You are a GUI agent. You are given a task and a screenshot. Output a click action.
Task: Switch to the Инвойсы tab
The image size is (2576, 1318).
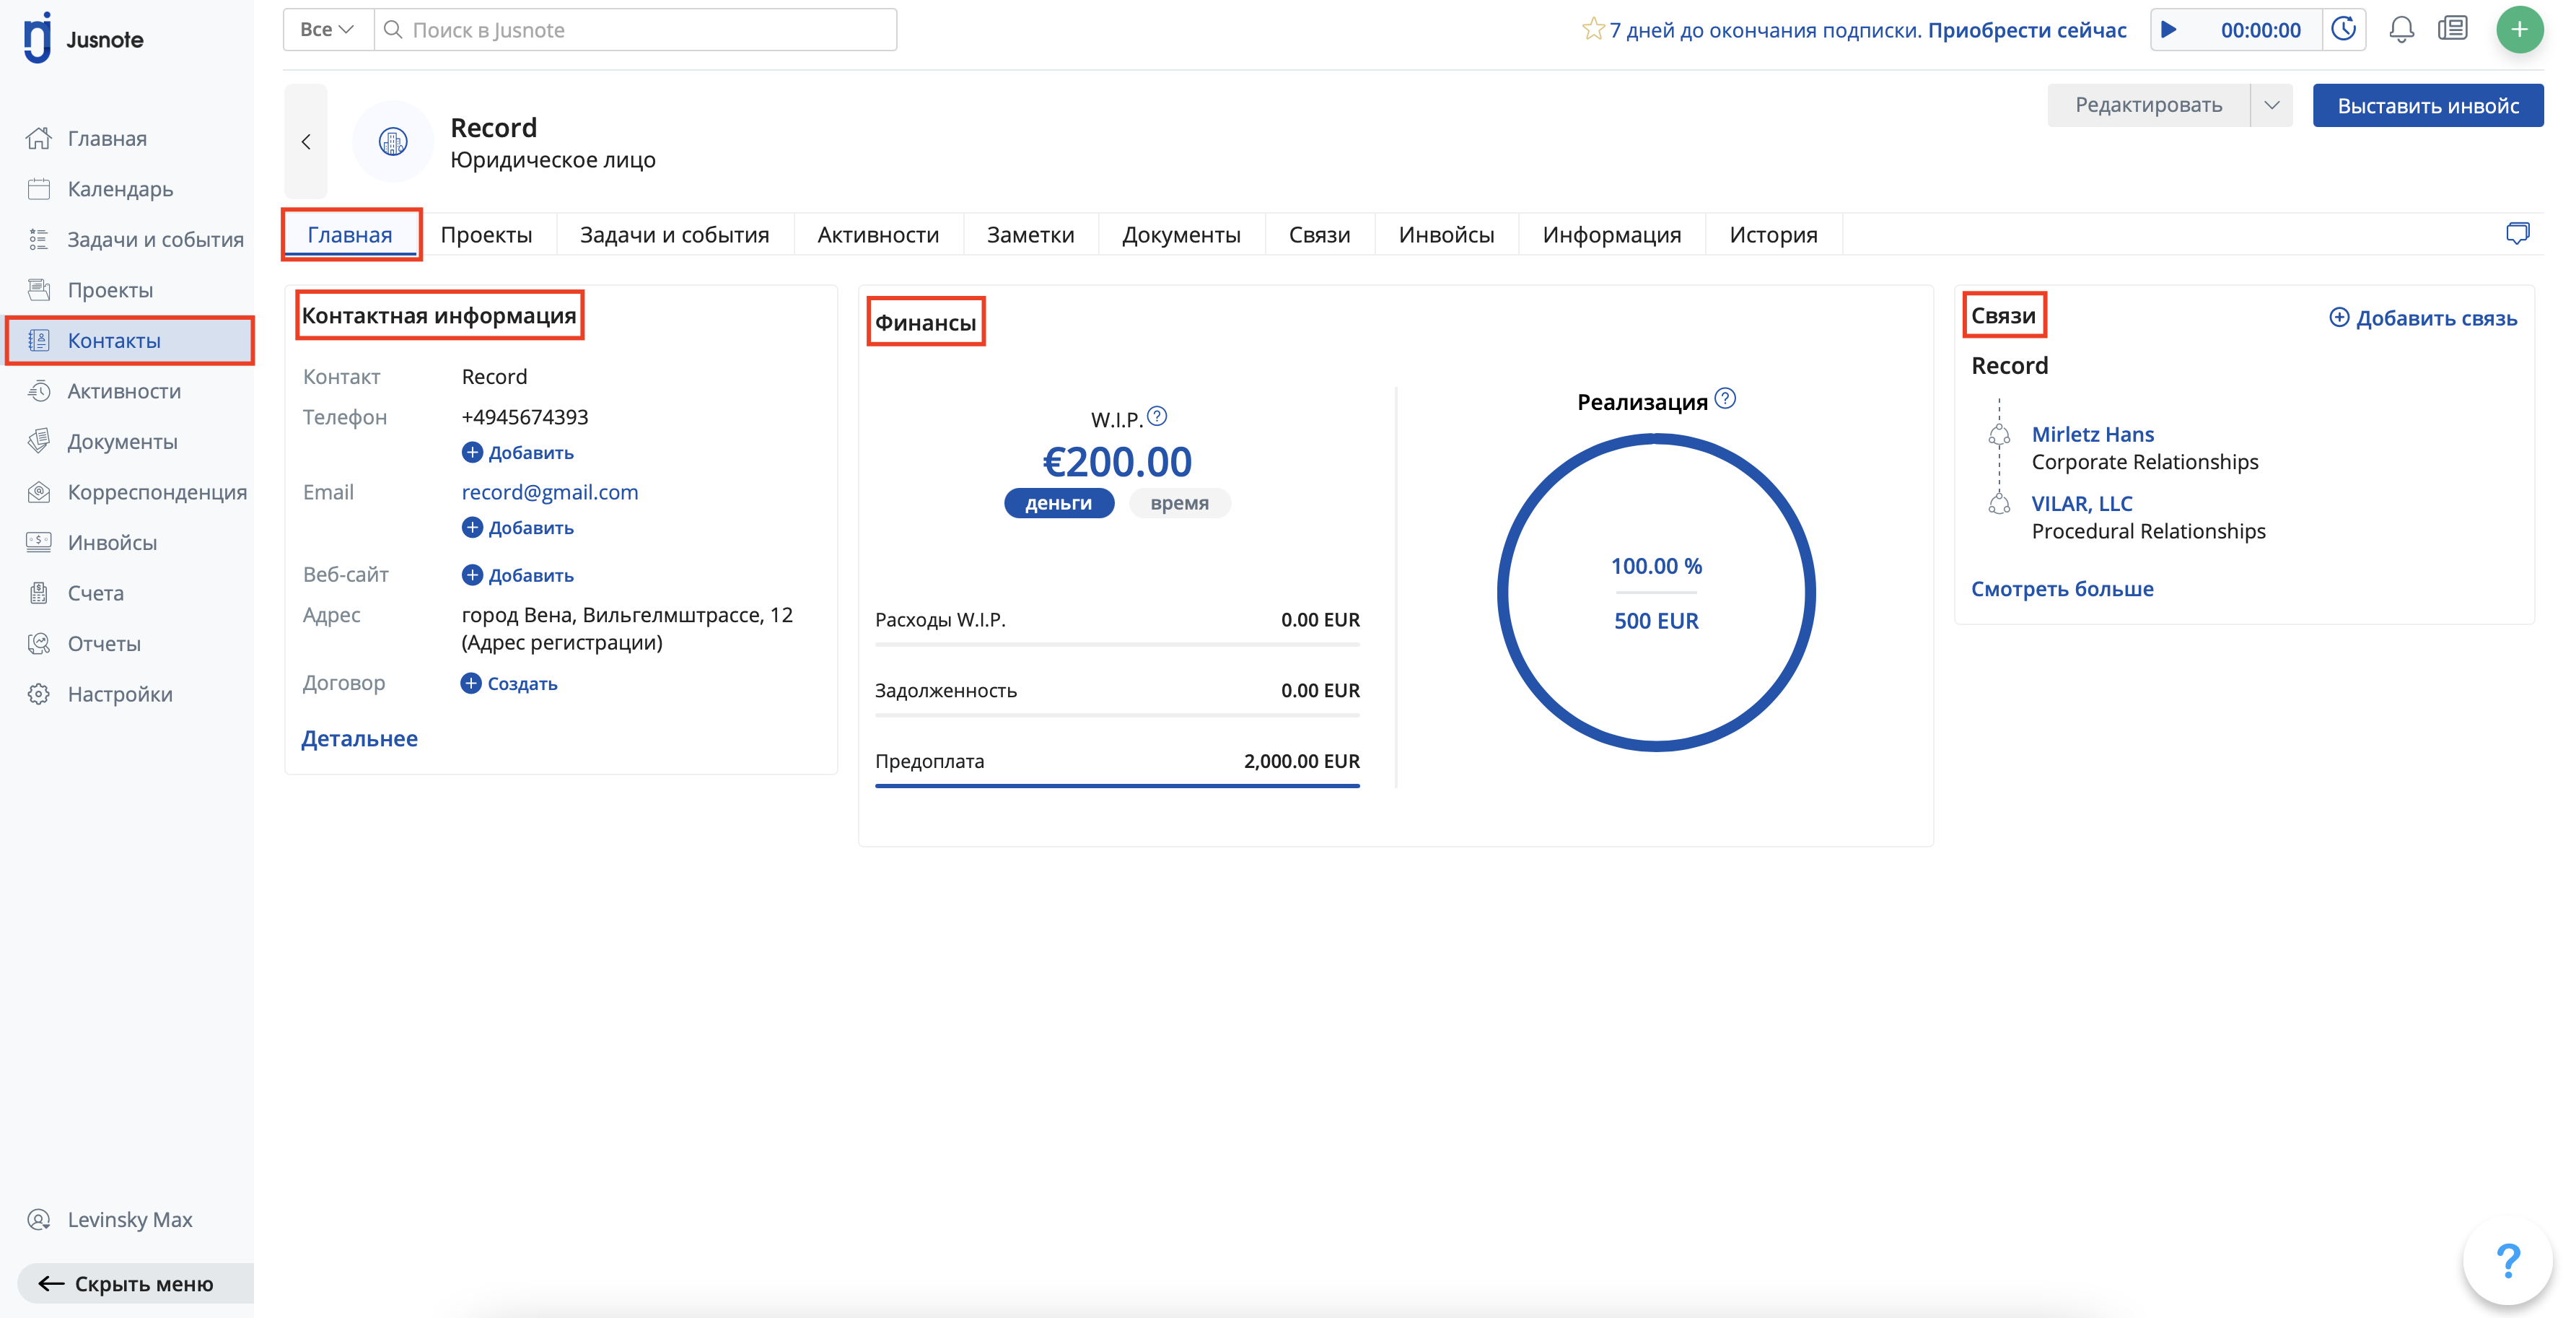click(x=1446, y=235)
